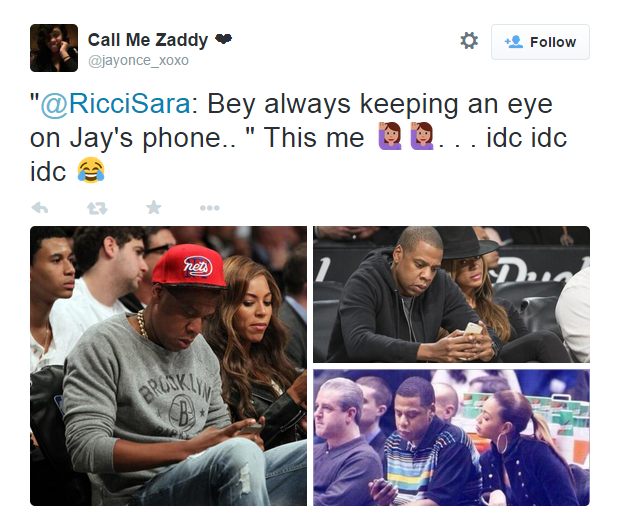Click the reply arrow icon under the tweet
The height and width of the screenshot is (515, 617).
pos(40,208)
